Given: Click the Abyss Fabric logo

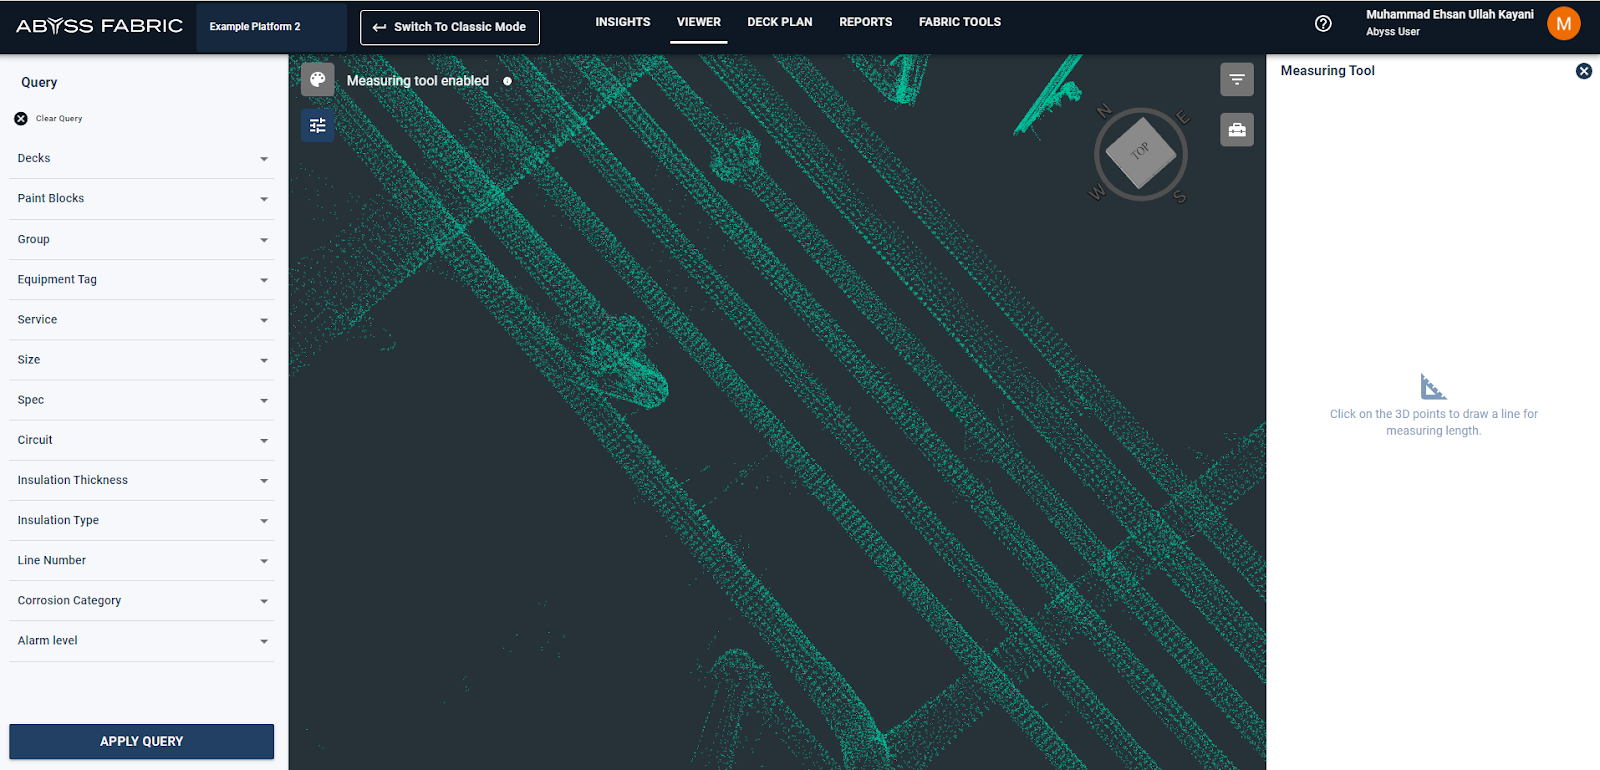Looking at the screenshot, I should [99, 26].
